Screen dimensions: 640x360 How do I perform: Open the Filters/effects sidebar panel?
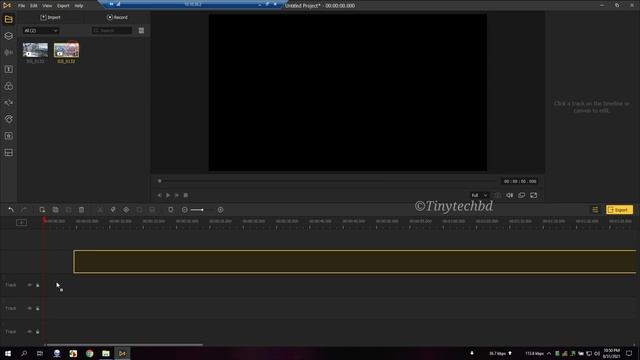(9, 86)
